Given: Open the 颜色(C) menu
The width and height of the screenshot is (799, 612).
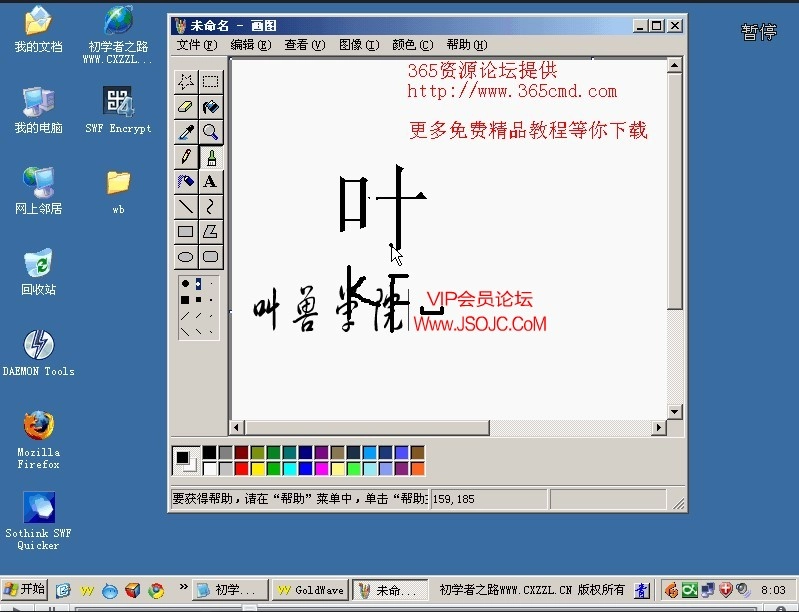Looking at the screenshot, I should point(413,45).
